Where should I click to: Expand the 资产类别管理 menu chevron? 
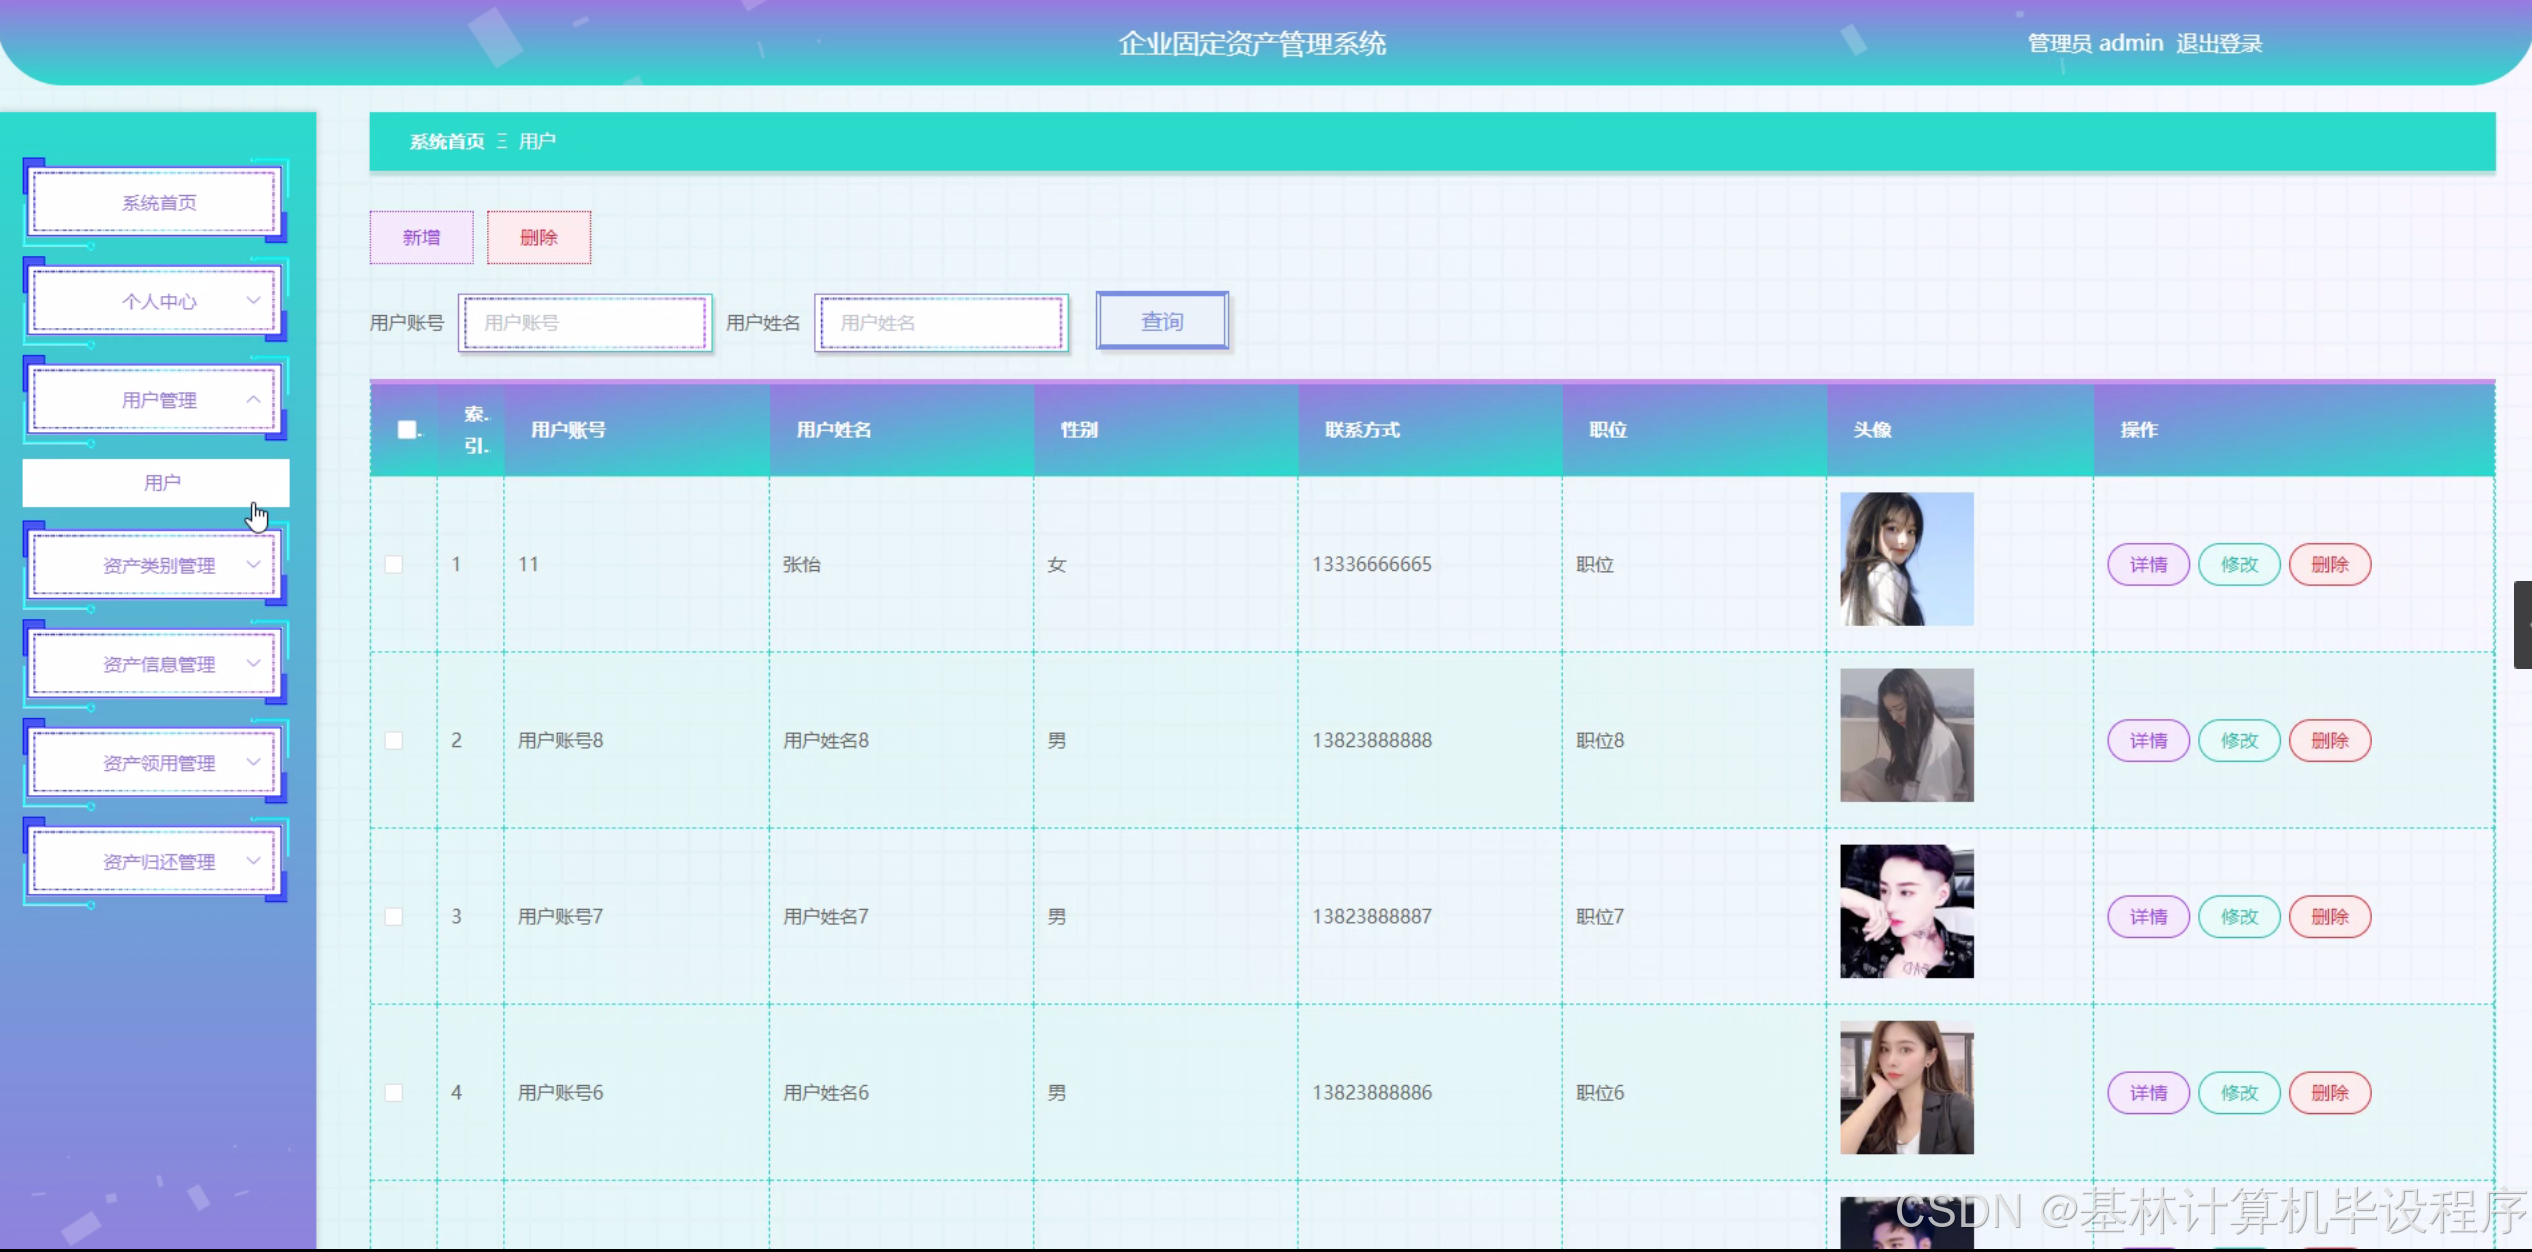point(253,565)
